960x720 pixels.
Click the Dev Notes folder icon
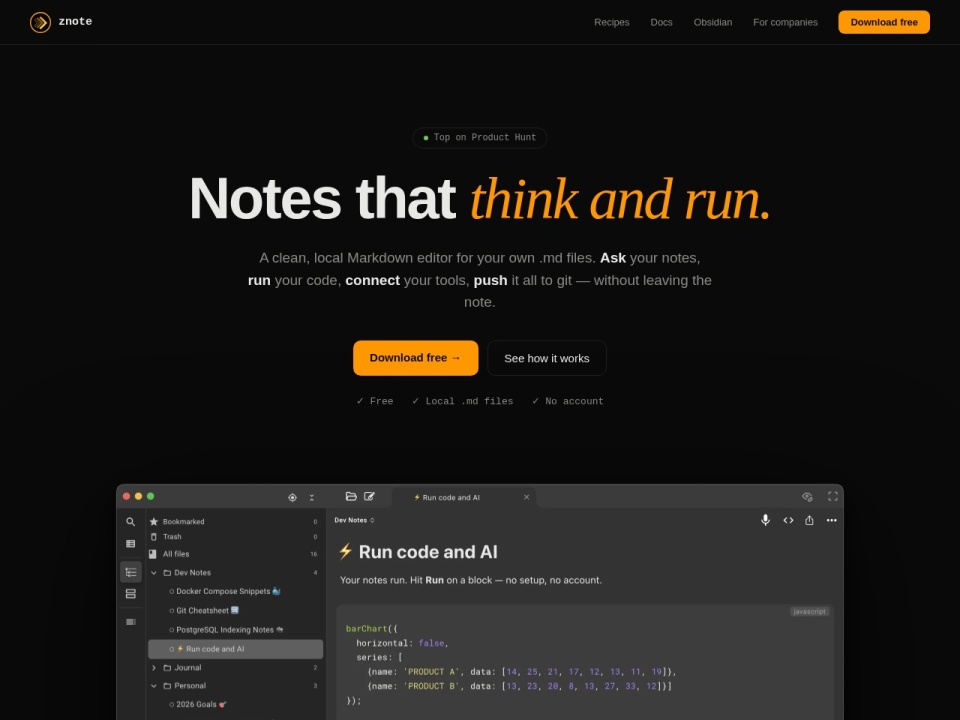[167, 572]
